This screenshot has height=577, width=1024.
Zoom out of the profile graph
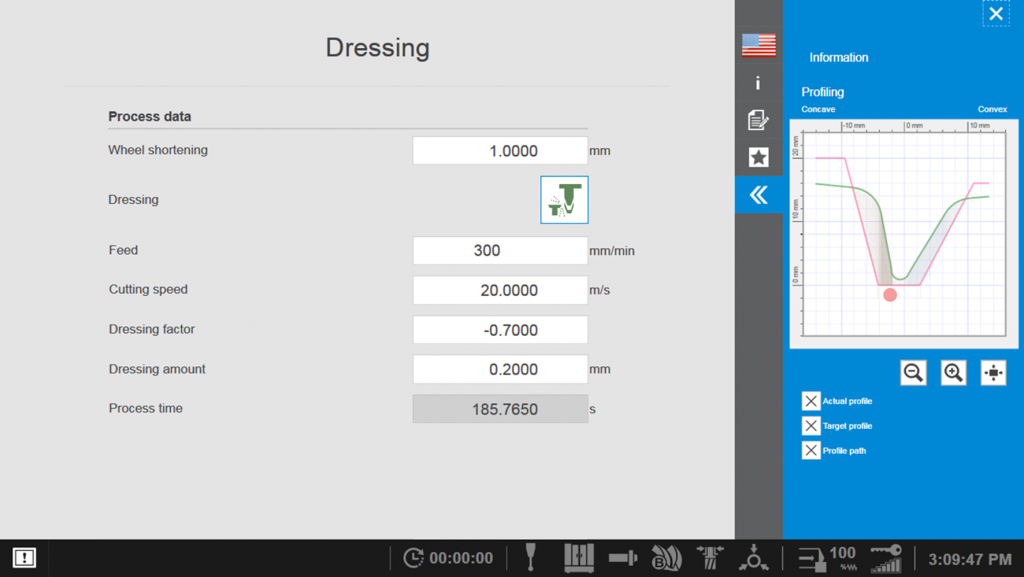913,373
